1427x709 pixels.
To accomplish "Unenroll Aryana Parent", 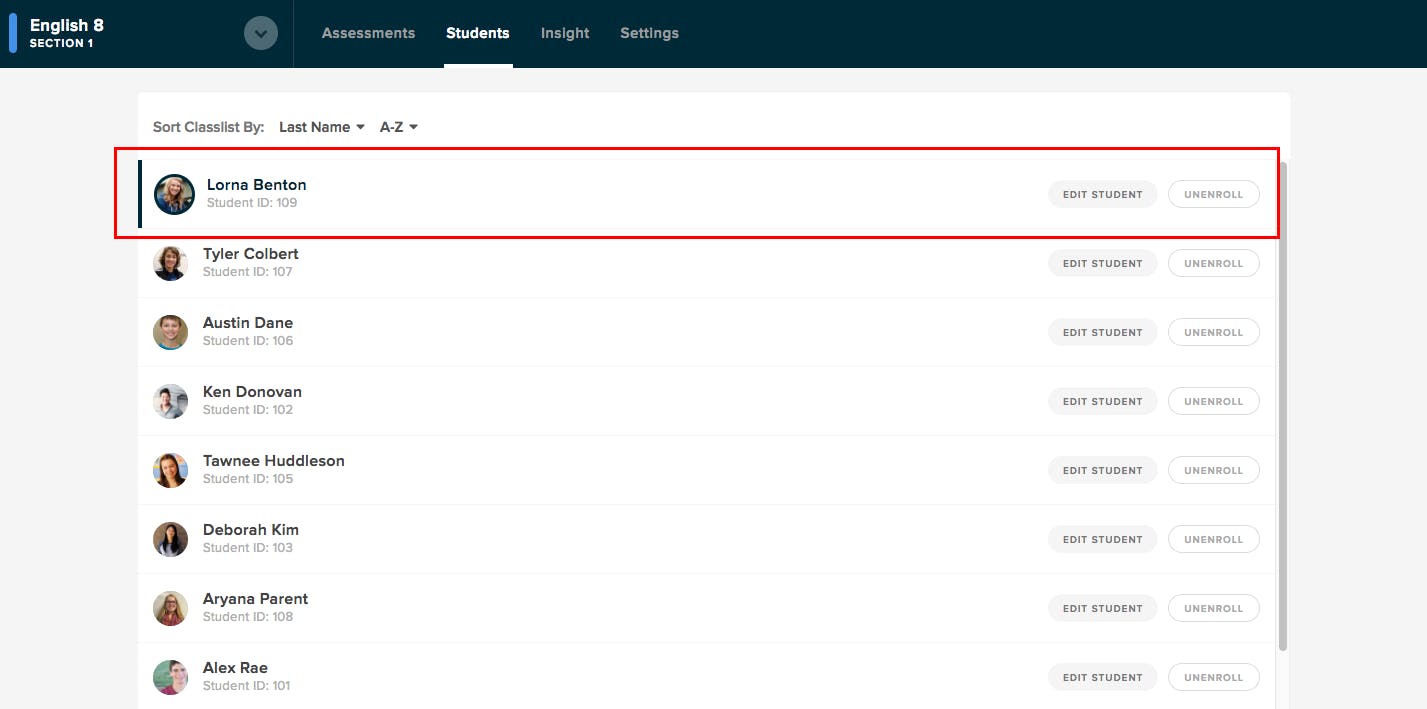I will 1213,608.
